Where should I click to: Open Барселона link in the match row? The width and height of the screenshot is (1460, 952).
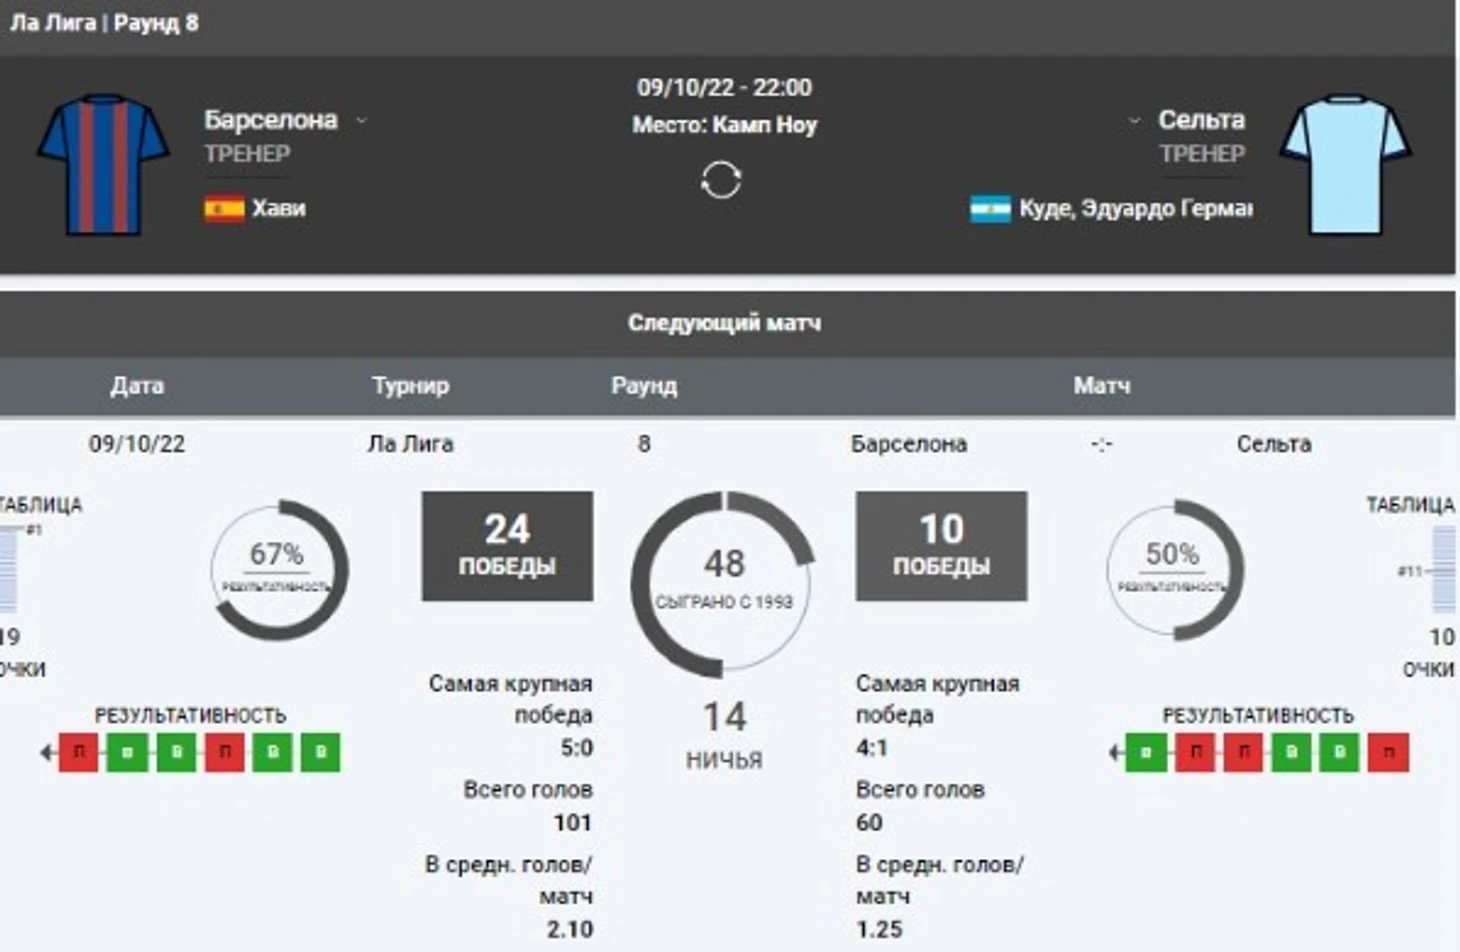(908, 444)
